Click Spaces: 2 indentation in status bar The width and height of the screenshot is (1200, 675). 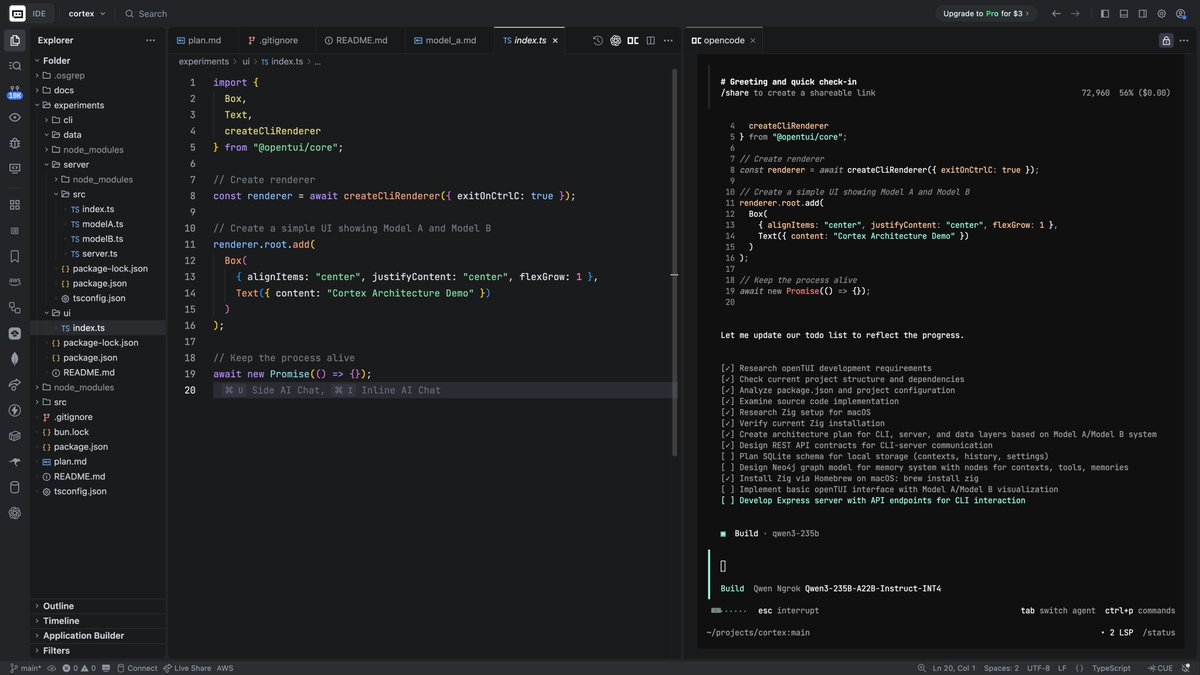pos(1001,668)
